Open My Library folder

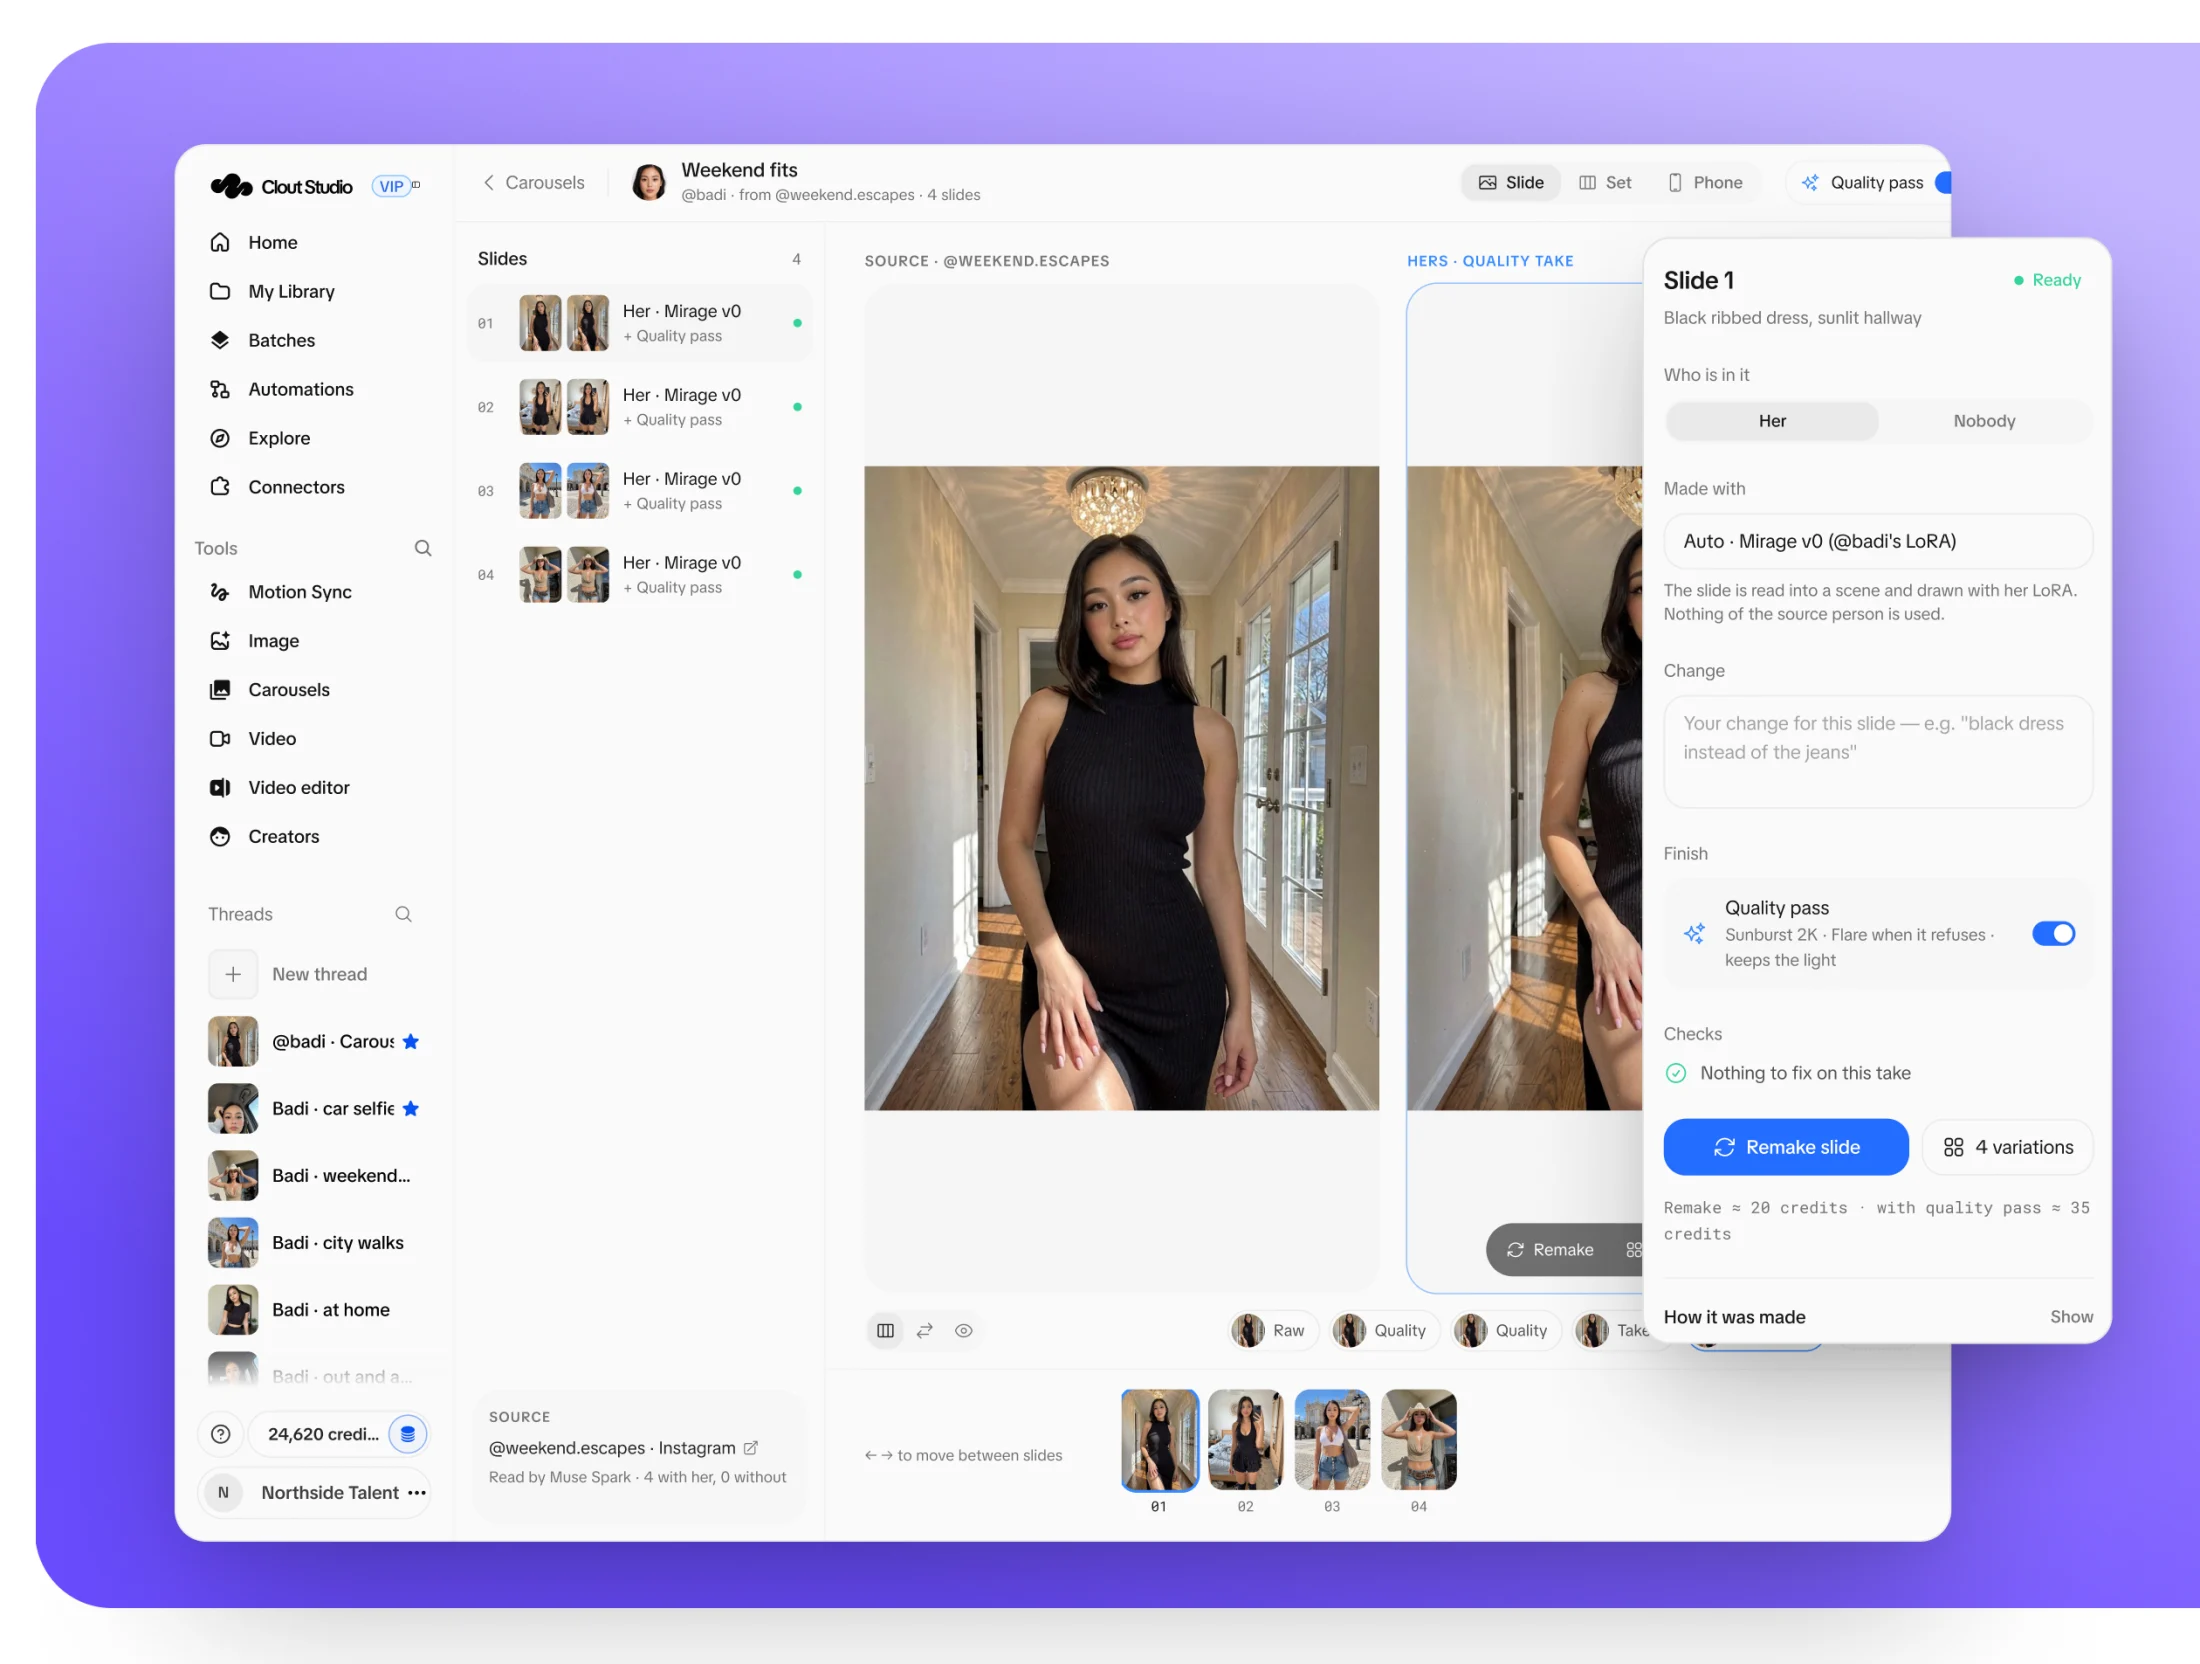290,291
